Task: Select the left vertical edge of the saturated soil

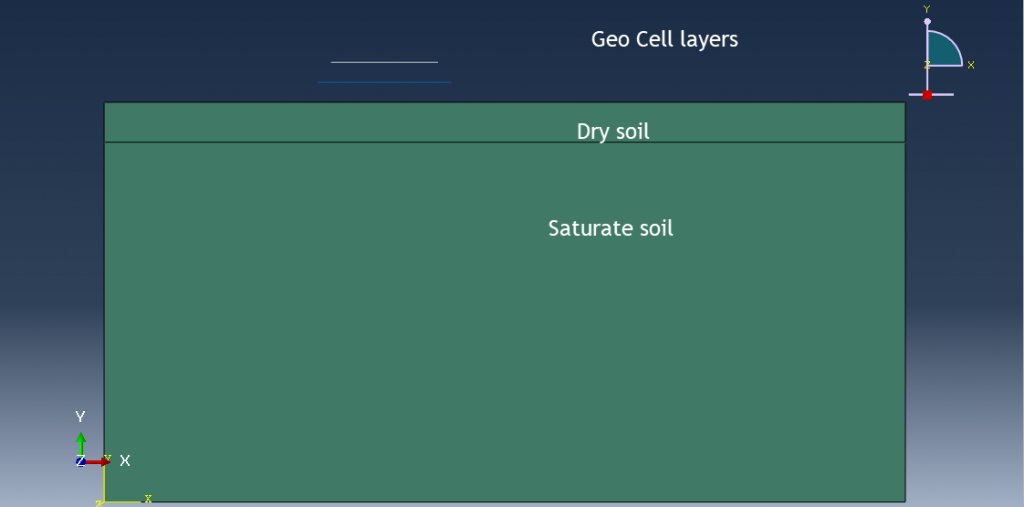Action: [104, 321]
